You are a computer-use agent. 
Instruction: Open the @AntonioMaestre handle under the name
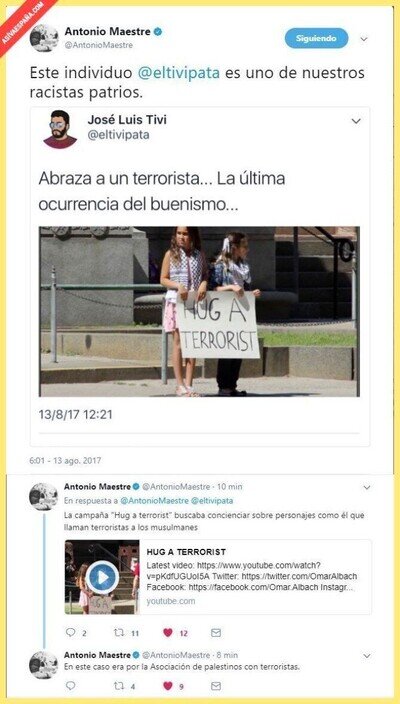[99, 45]
